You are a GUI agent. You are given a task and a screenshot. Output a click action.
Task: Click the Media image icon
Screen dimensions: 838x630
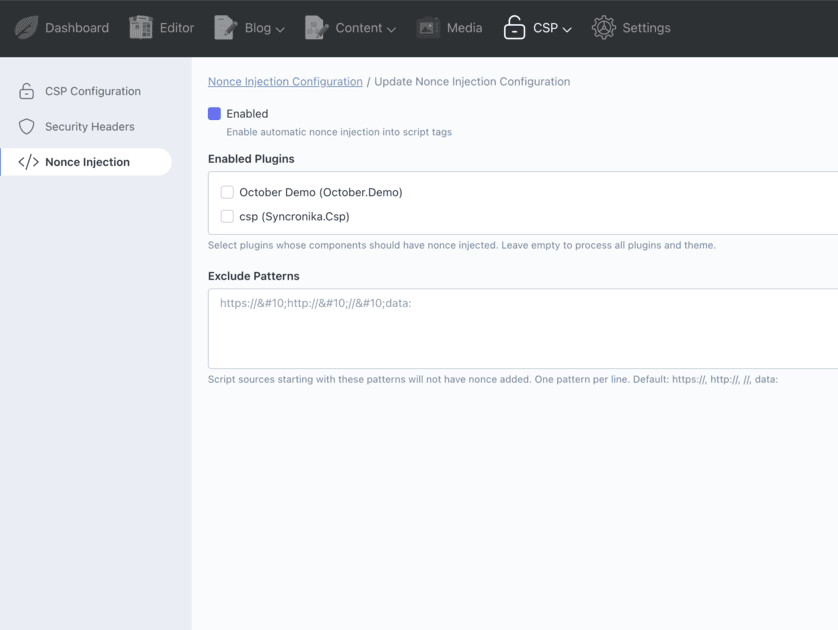point(428,28)
